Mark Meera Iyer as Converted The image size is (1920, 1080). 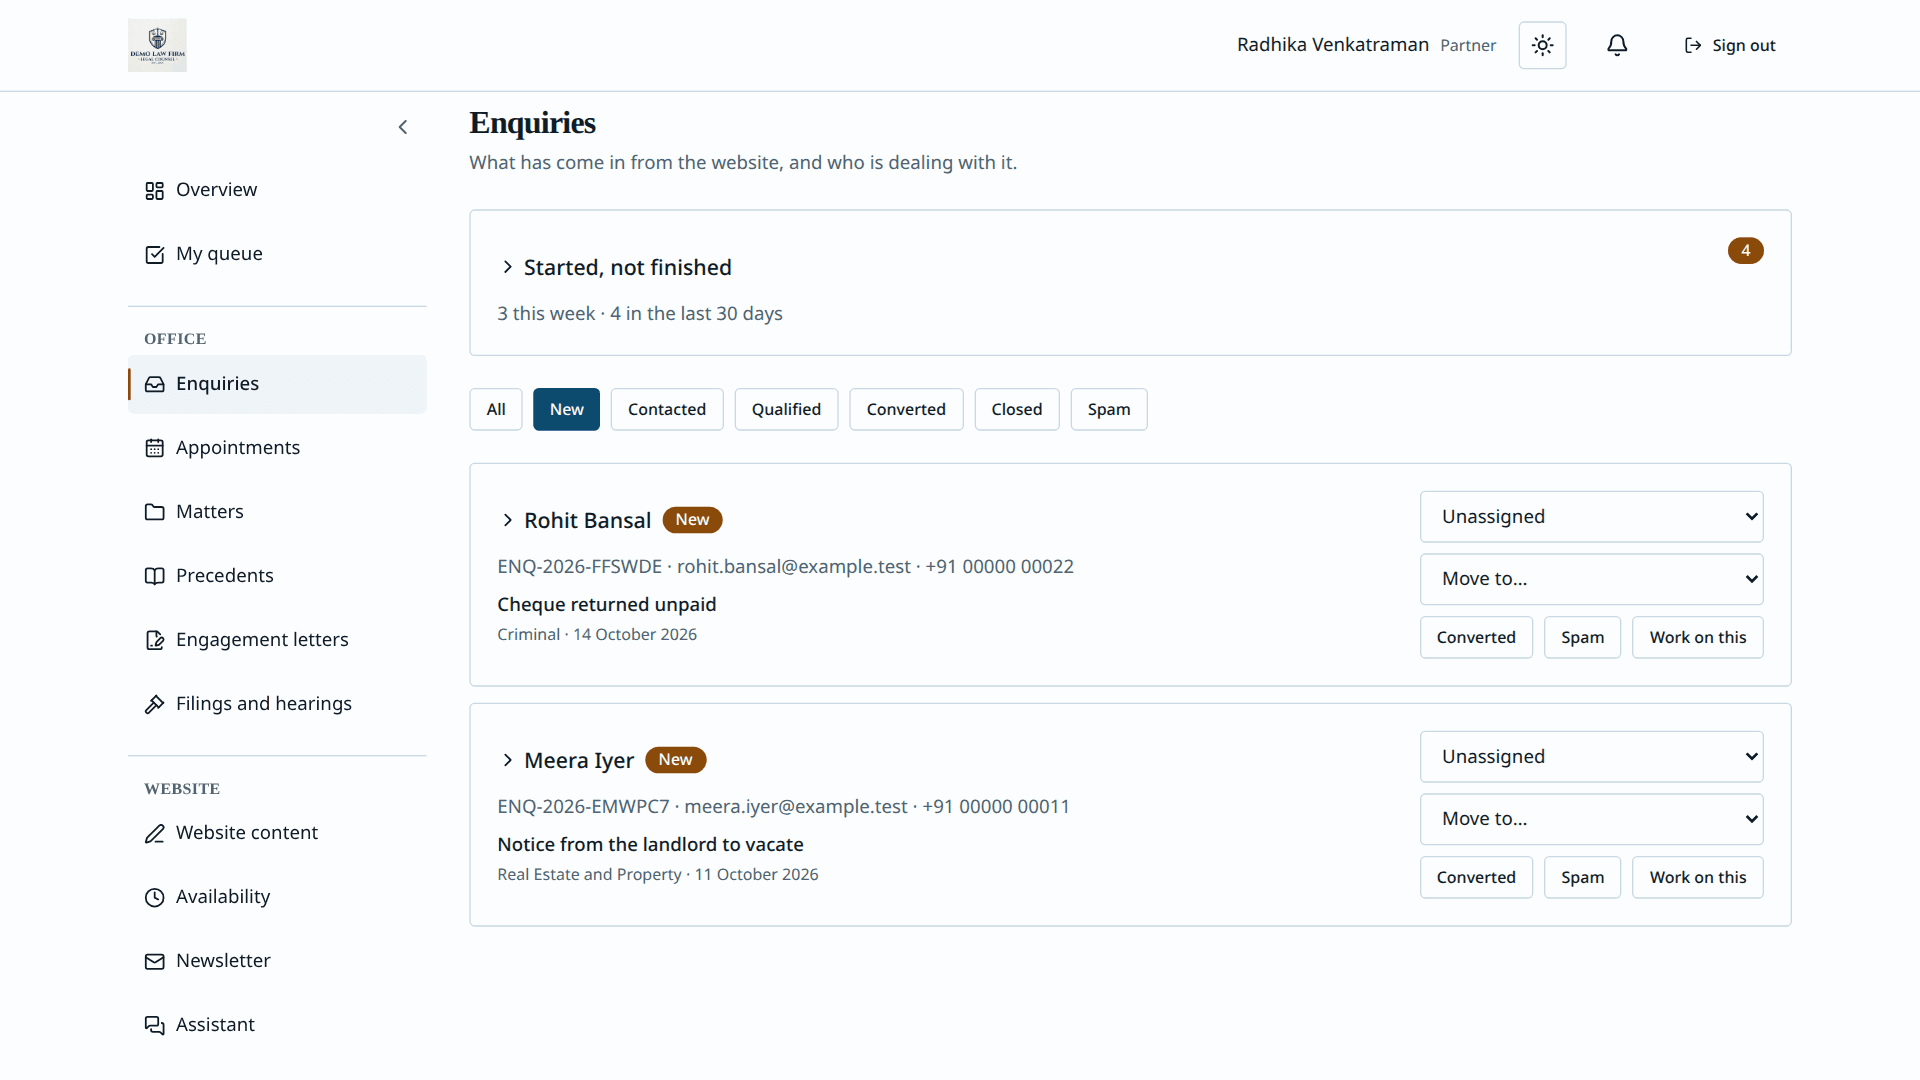point(1476,877)
